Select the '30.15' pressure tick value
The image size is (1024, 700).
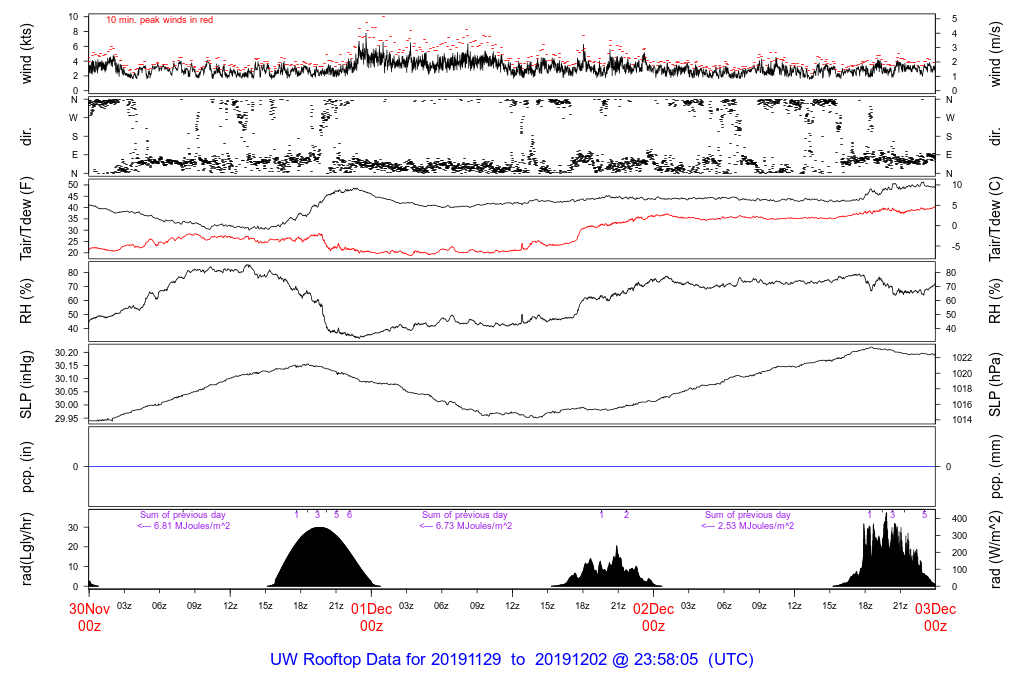click(x=67, y=366)
